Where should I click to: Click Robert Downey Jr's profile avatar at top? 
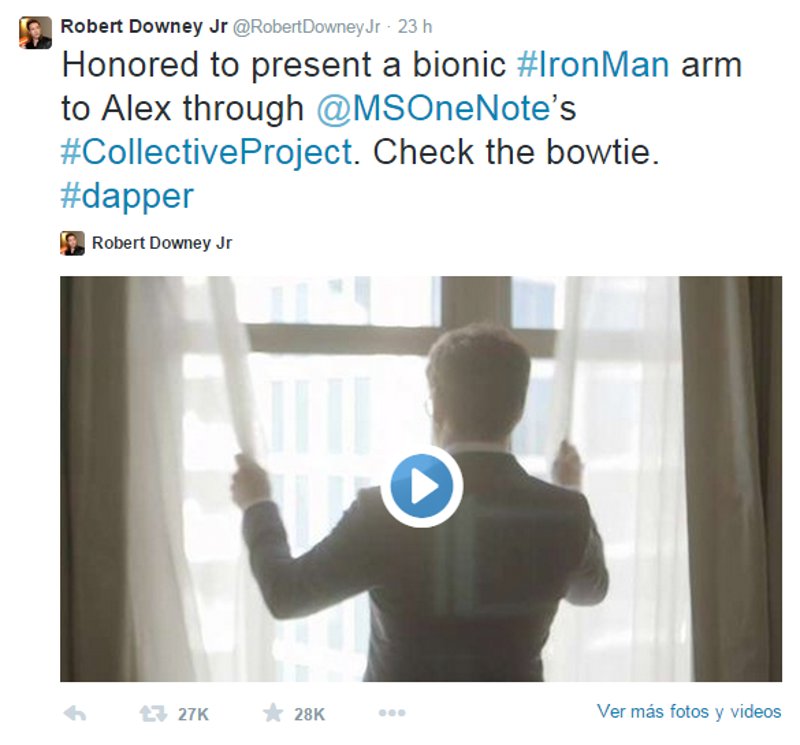pyautogui.click(x=35, y=32)
